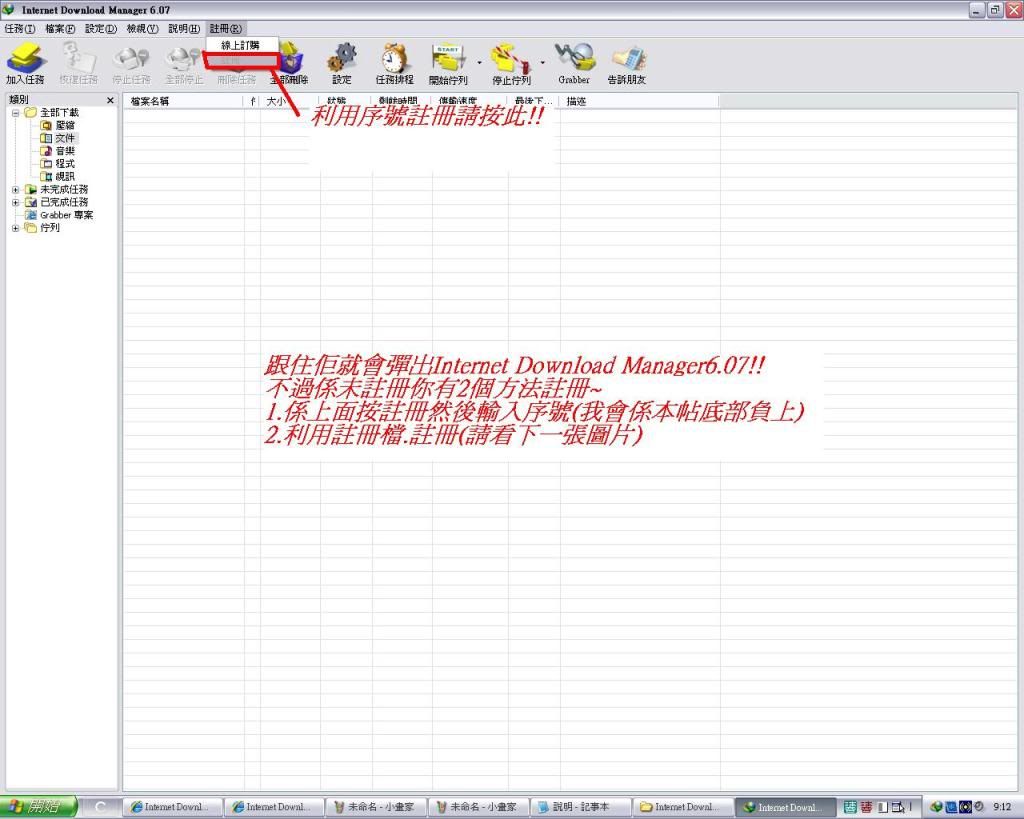
Task: Close the 類別 categories panel
Action: pyautogui.click(x=111, y=101)
